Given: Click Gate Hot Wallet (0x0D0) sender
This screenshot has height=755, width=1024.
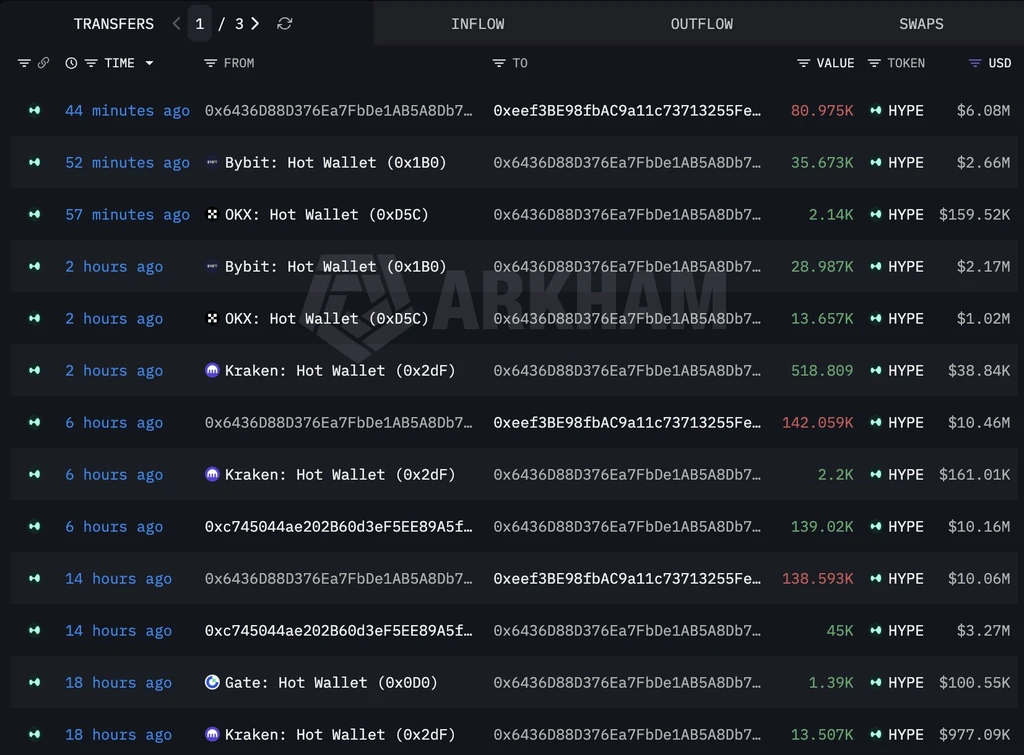Looking at the screenshot, I should point(331,683).
